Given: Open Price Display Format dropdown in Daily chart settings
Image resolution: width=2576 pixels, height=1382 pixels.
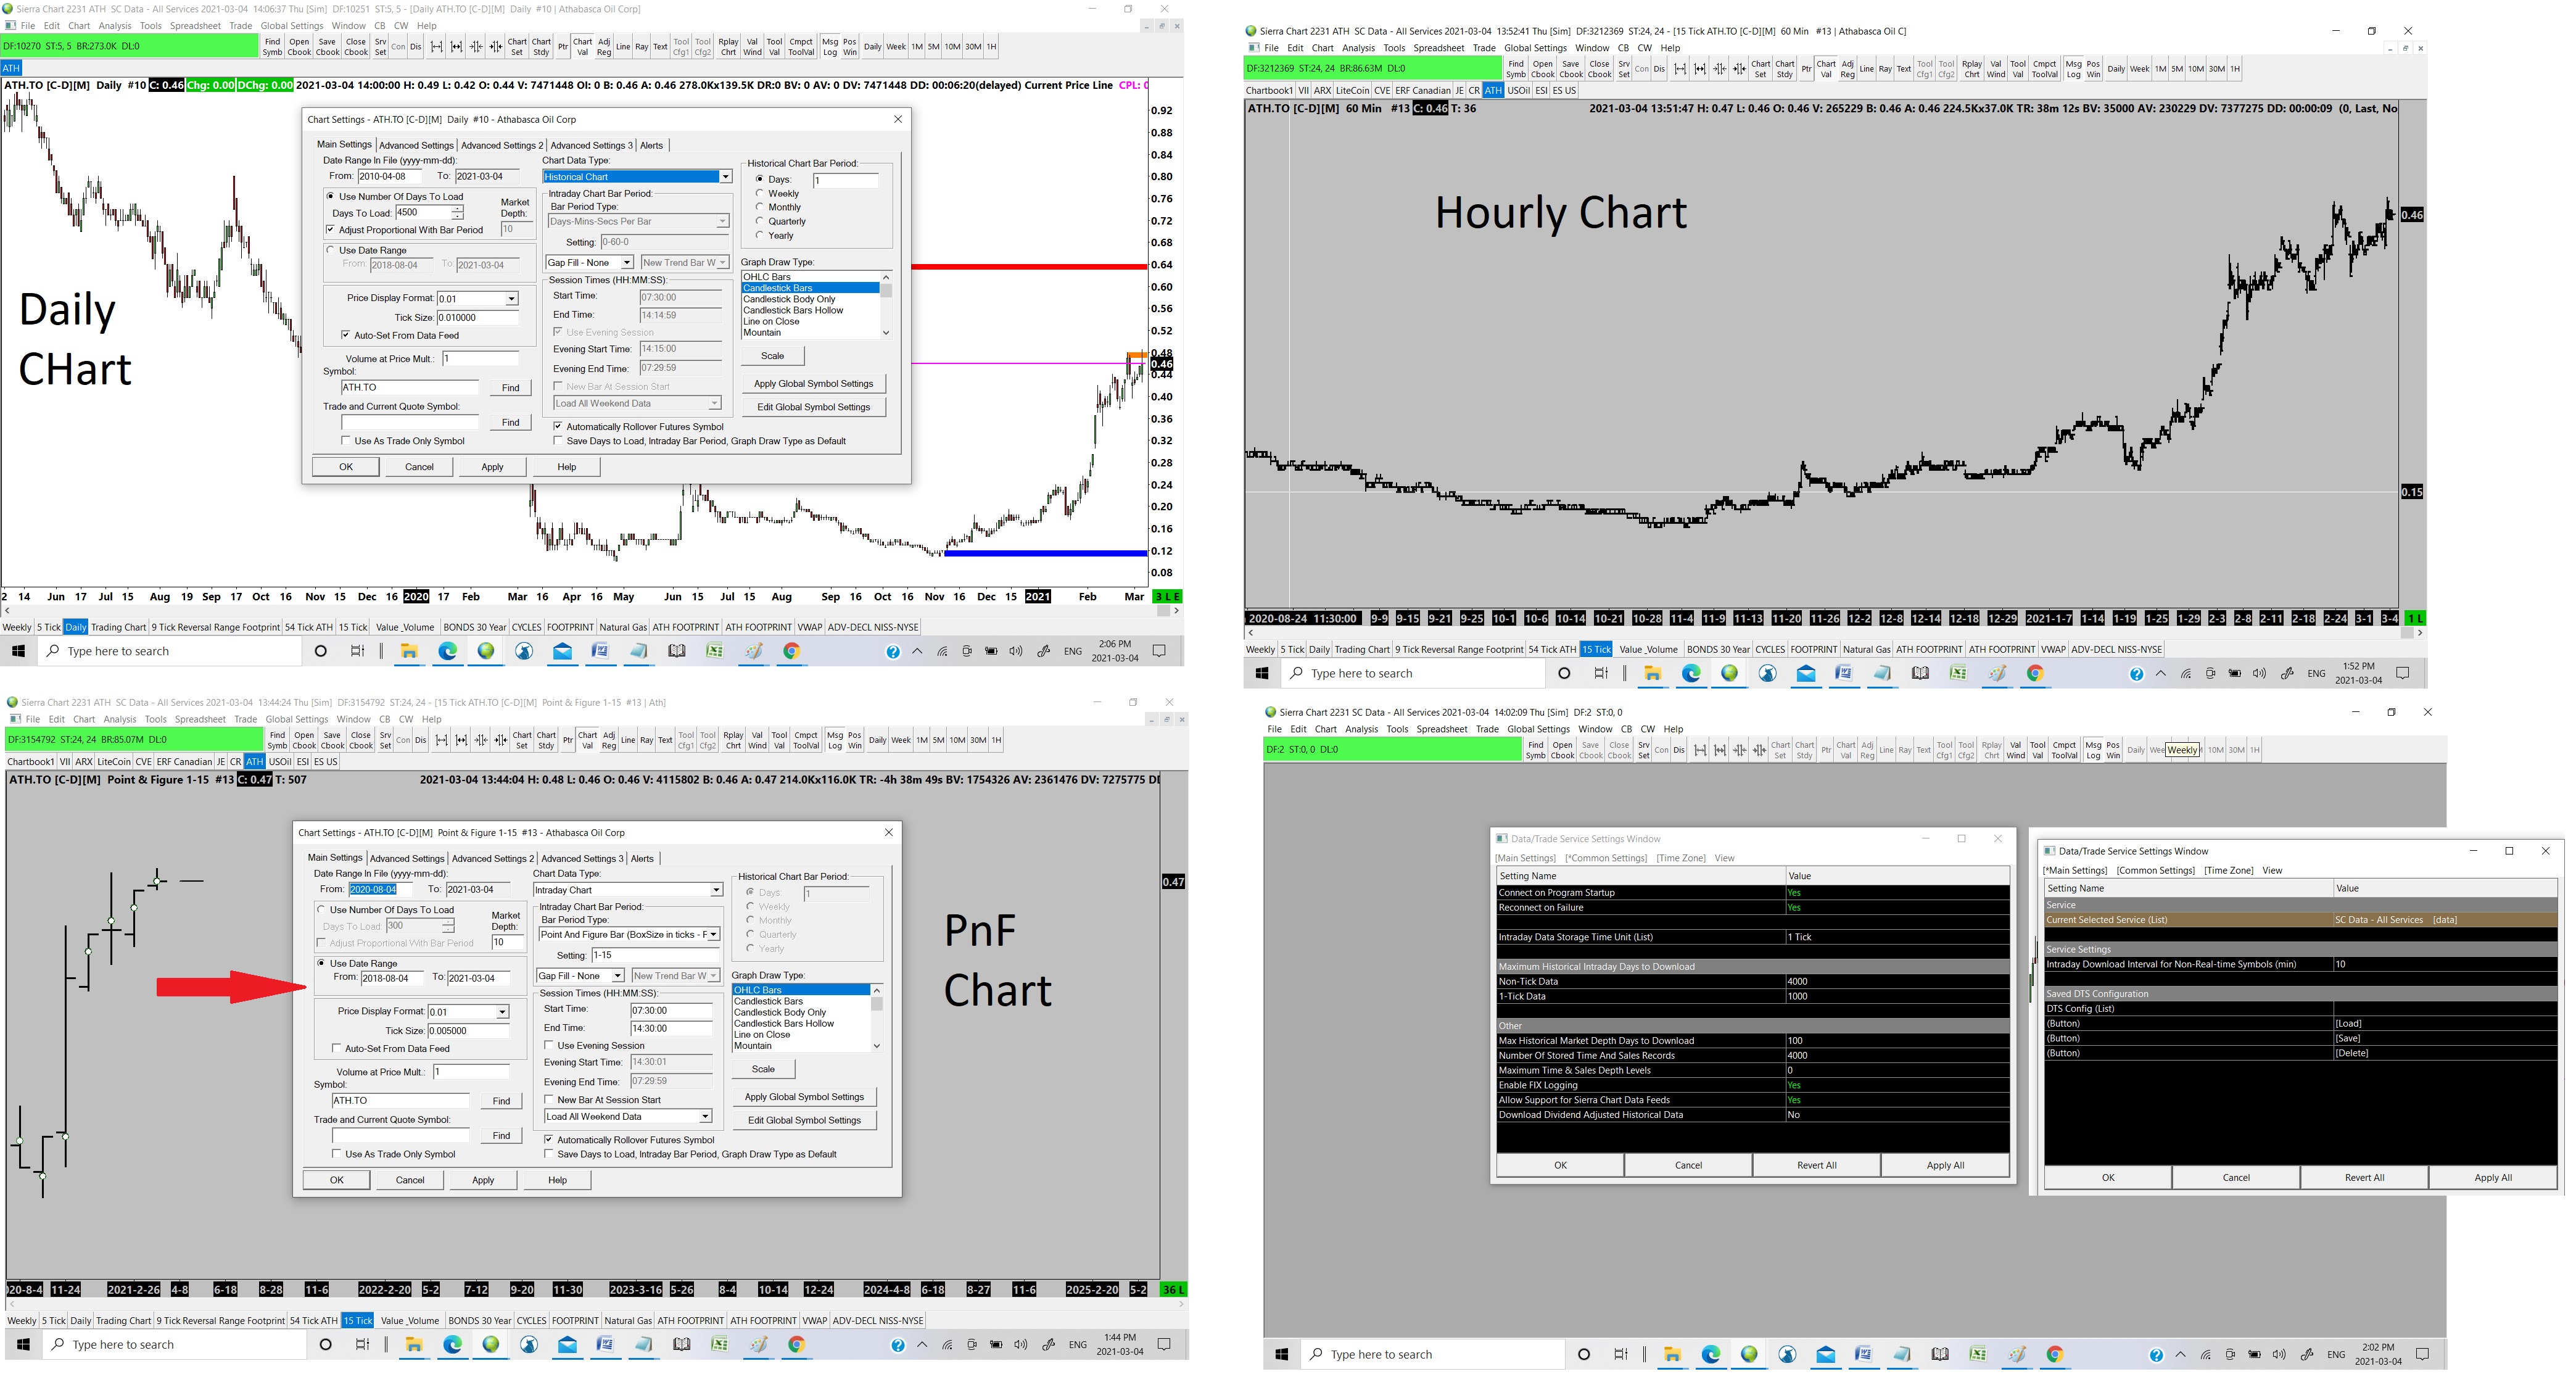Looking at the screenshot, I should coord(511,299).
